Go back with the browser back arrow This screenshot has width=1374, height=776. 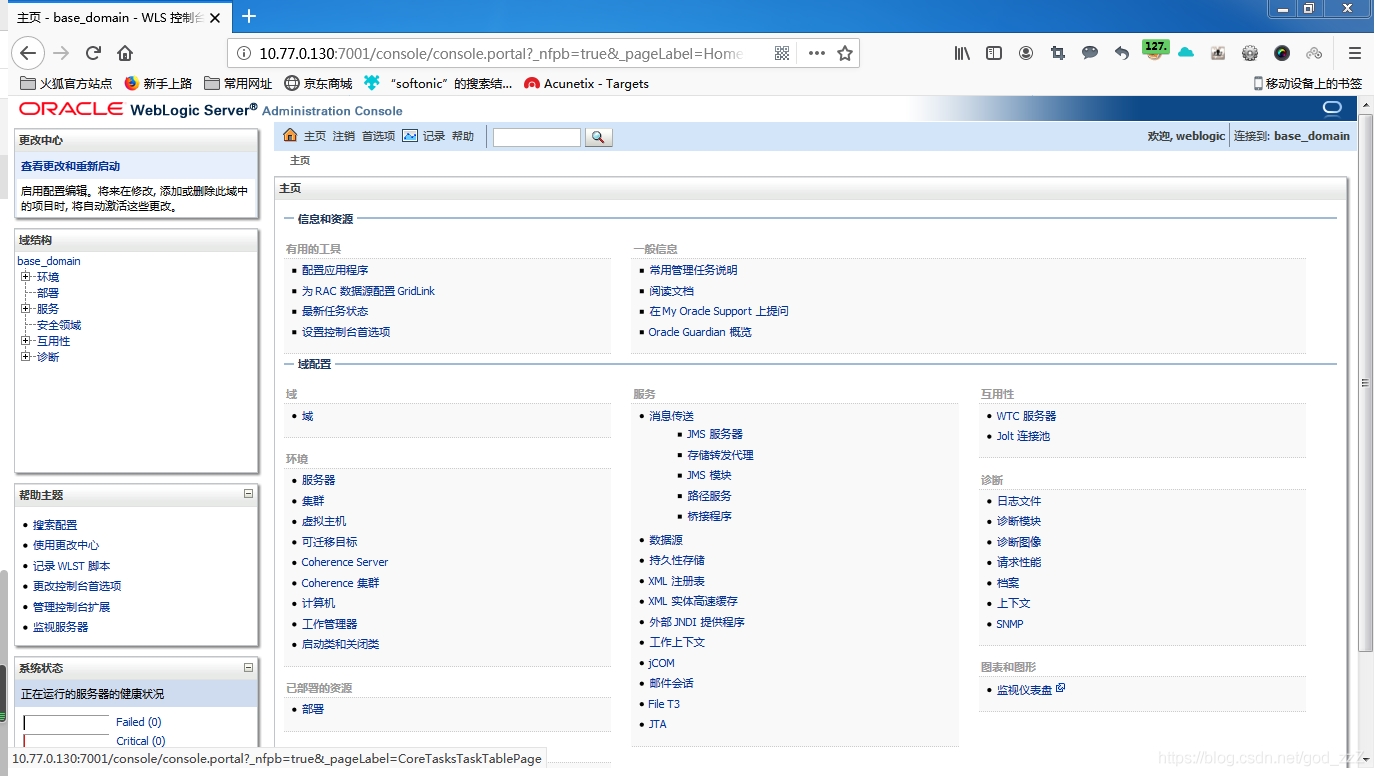27,53
